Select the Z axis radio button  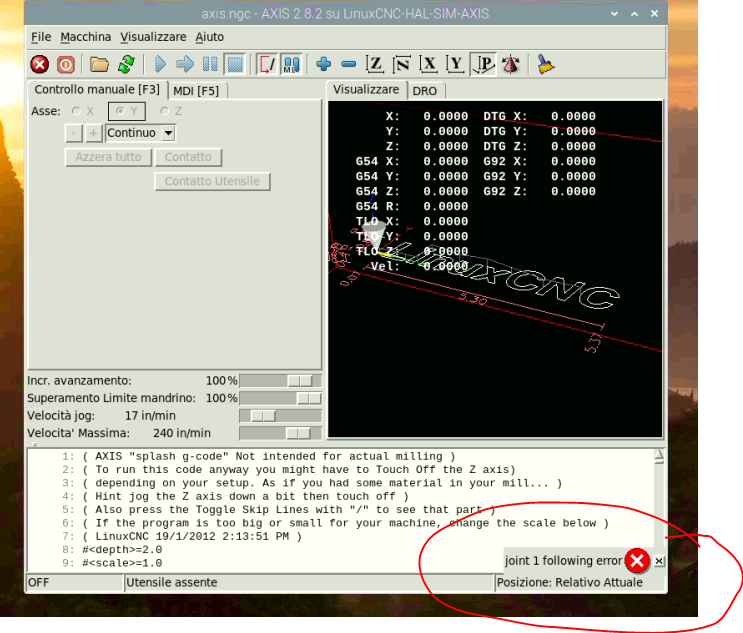[171, 111]
